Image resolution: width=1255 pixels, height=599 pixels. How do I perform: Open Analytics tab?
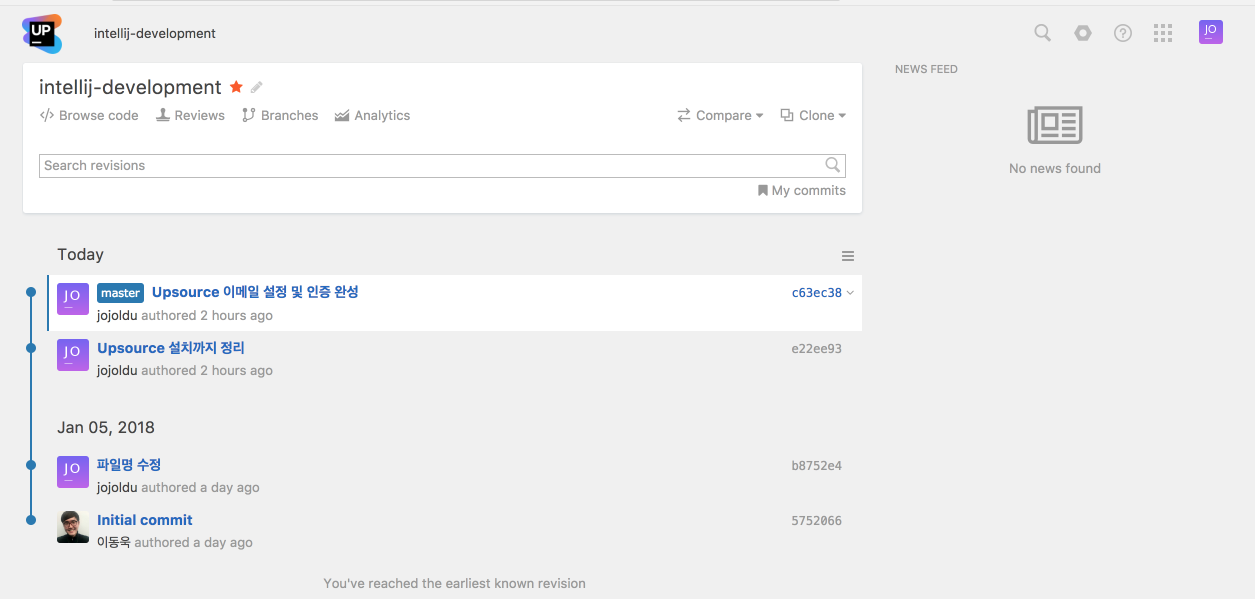click(372, 115)
